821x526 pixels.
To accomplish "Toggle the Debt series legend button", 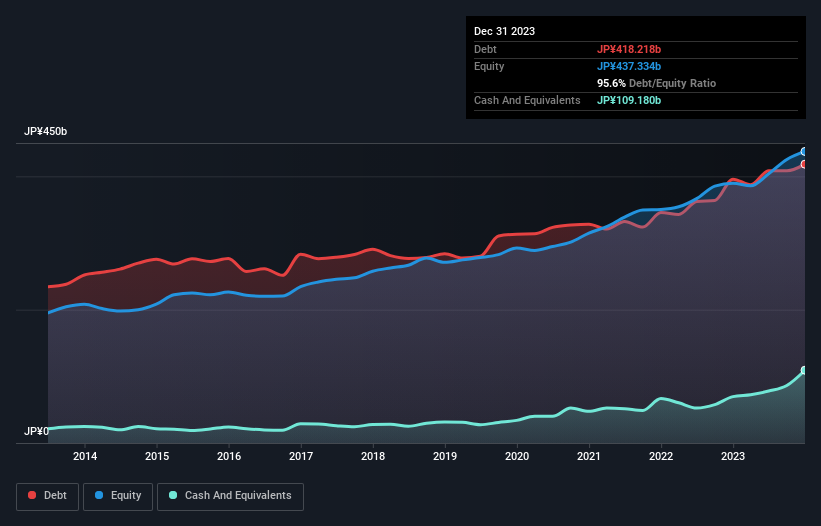I will coord(48,496).
